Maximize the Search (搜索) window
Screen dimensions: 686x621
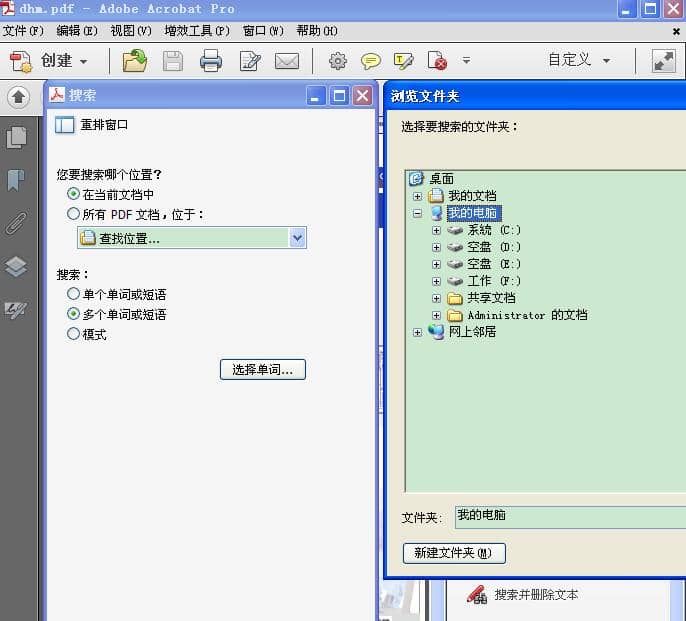tap(339, 95)
